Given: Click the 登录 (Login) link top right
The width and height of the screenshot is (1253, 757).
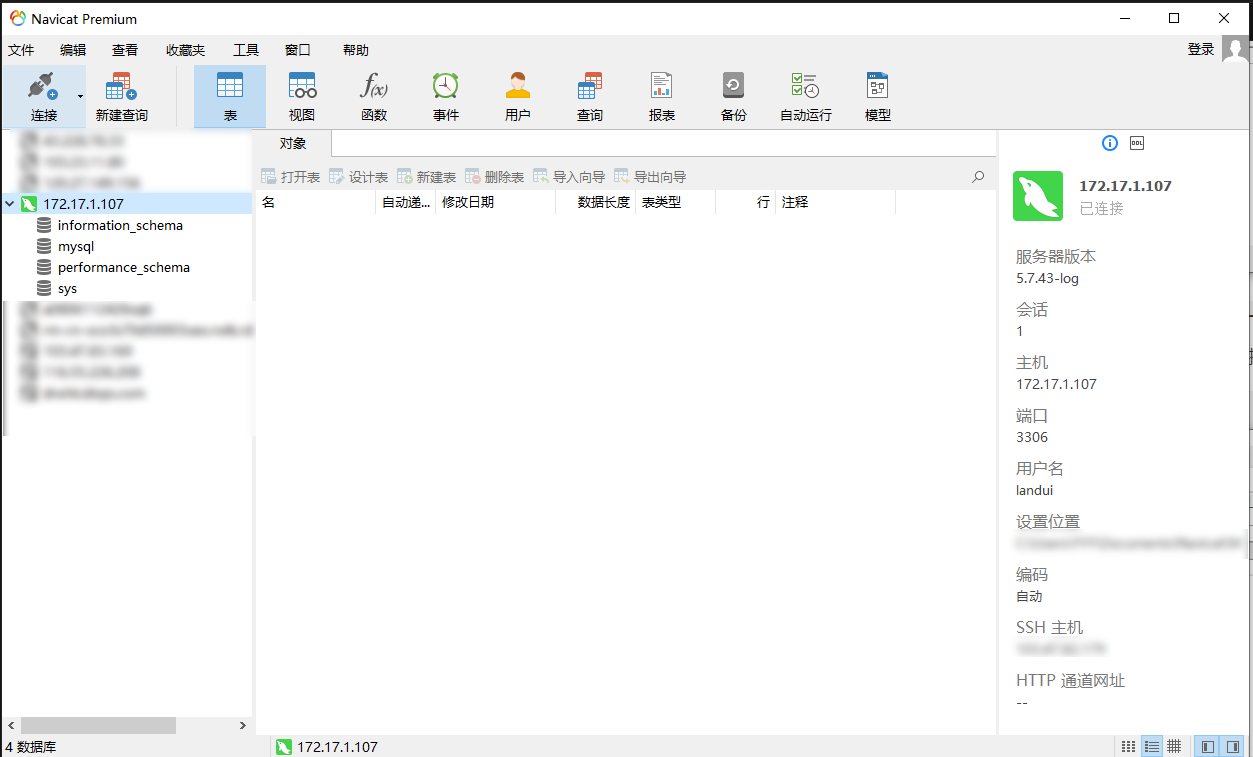Looking at the screenshot, I should (1200, 48).
